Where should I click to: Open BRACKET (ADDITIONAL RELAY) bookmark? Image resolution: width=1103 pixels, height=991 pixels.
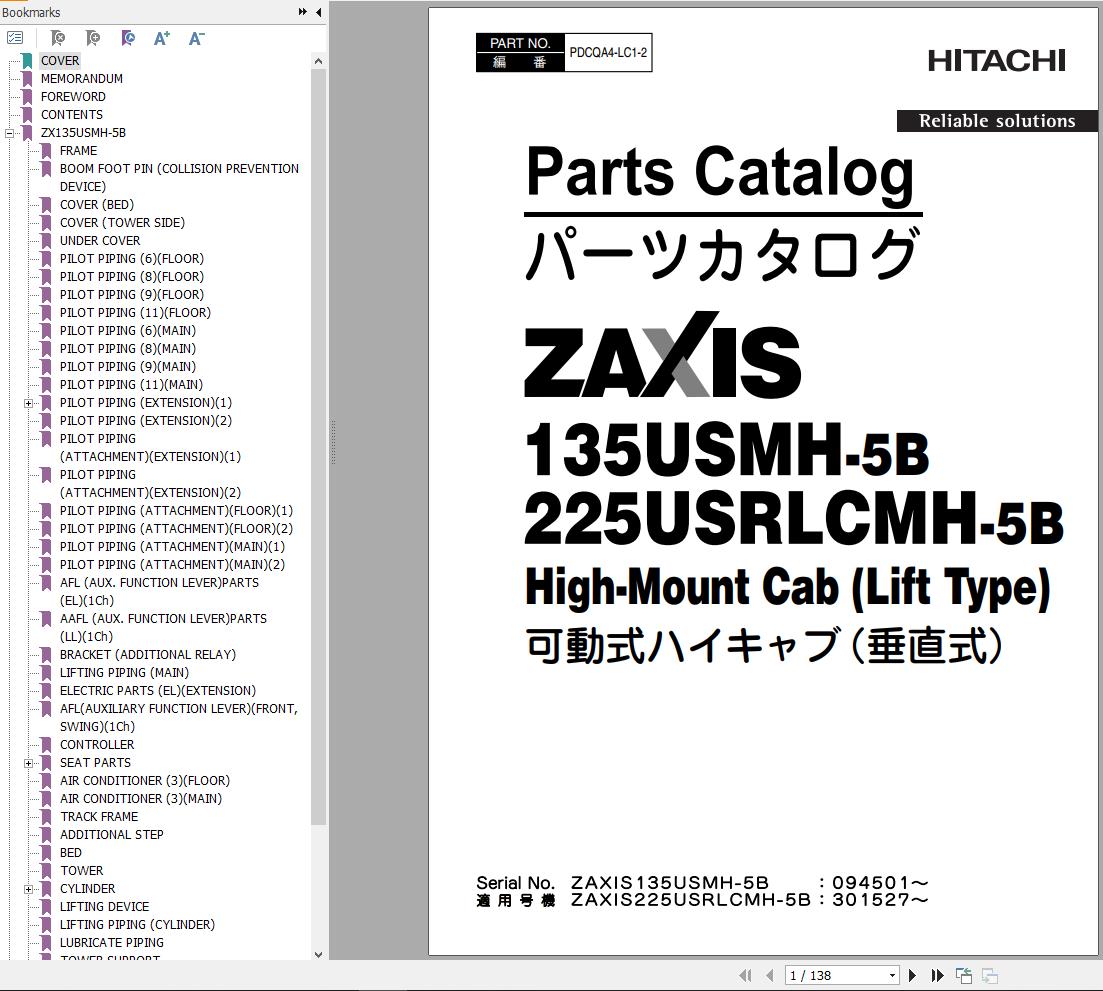[148, 655]
